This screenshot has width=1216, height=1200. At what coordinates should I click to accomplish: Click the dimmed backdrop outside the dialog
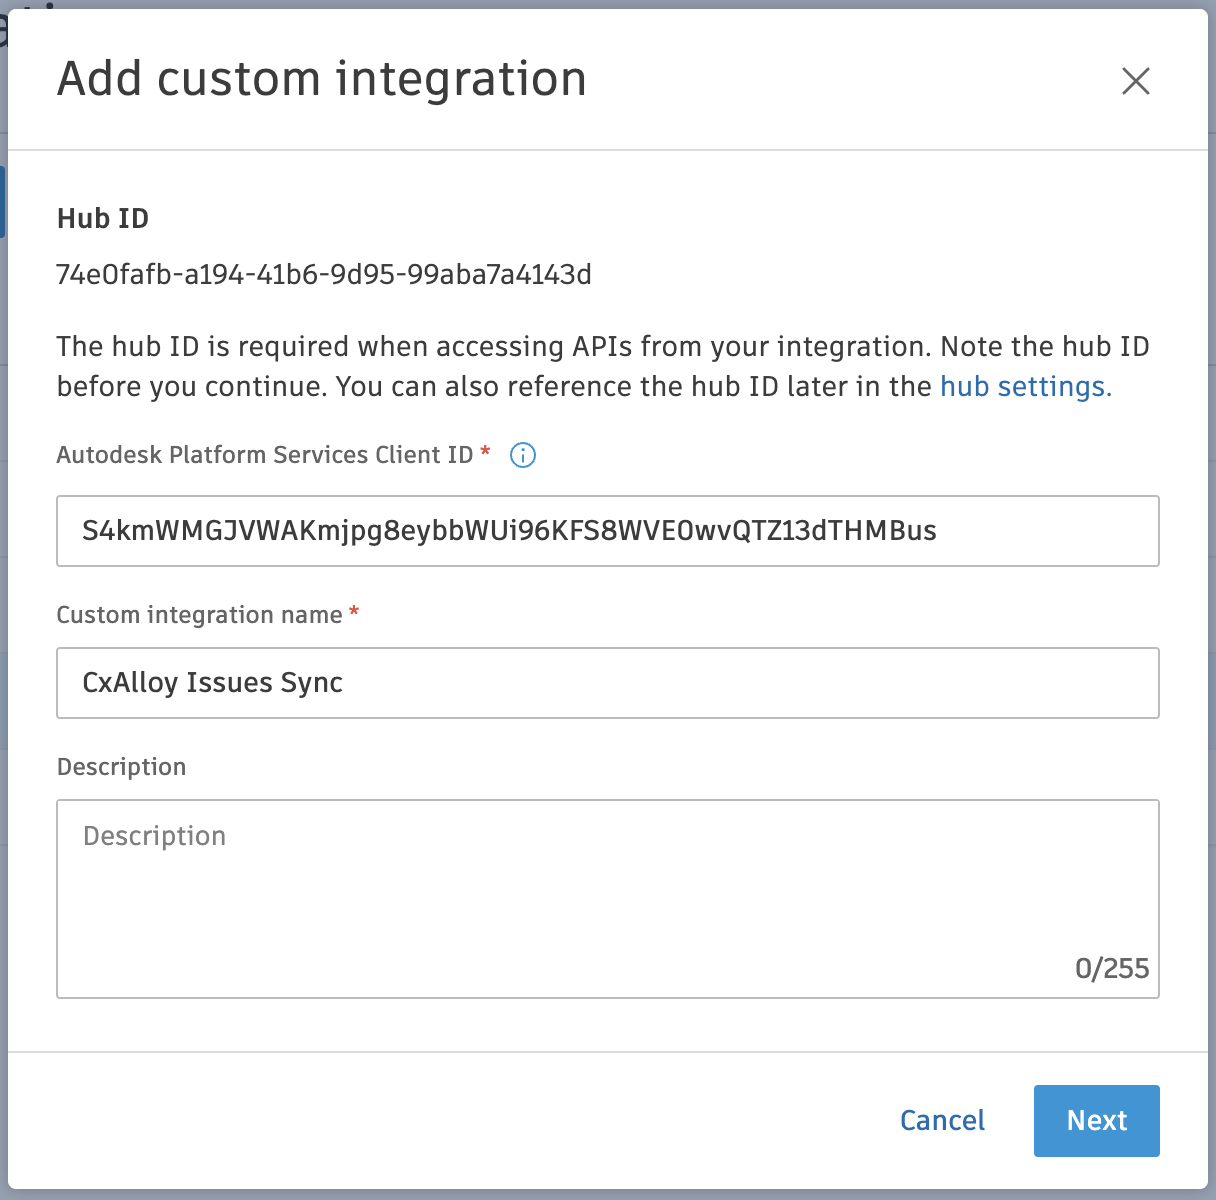(x=1212, y=600)
